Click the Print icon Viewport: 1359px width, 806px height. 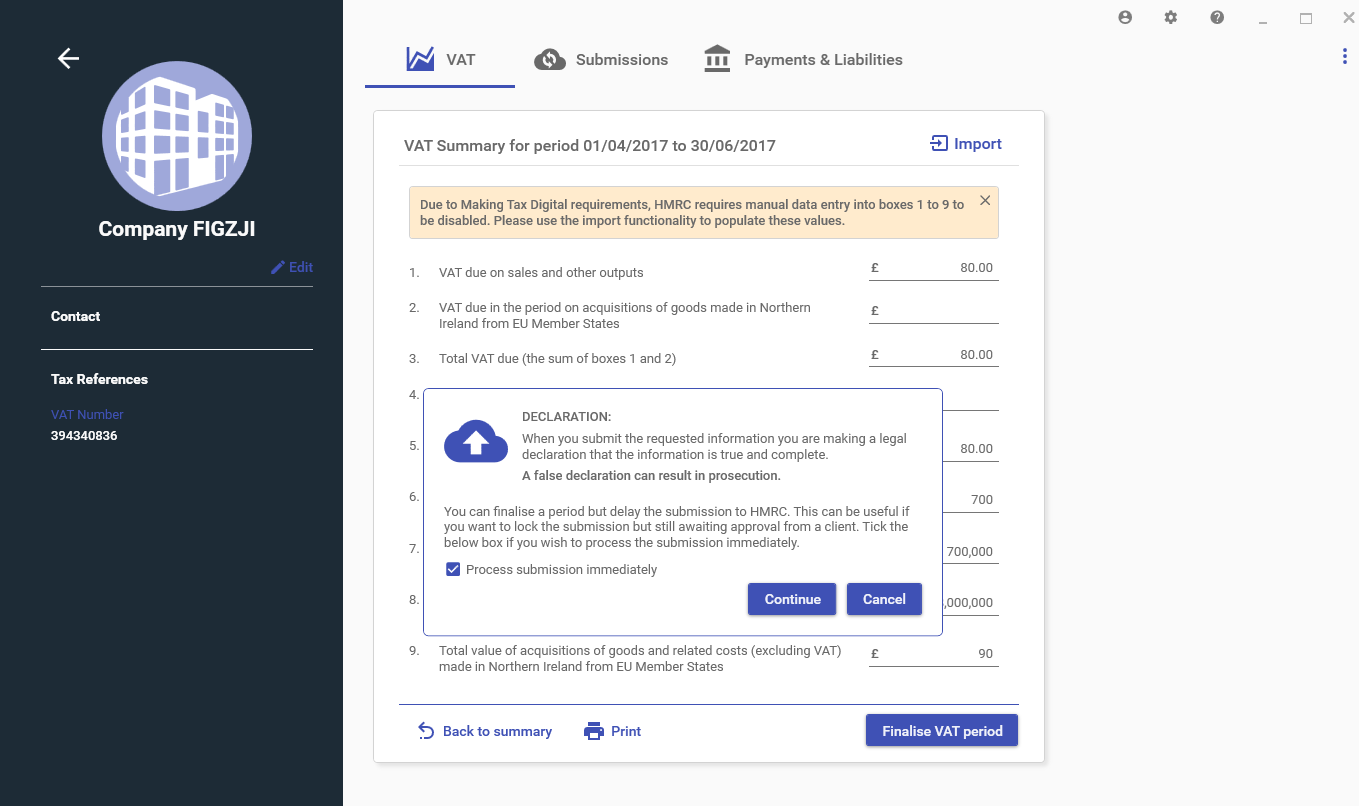coord(594,731)
